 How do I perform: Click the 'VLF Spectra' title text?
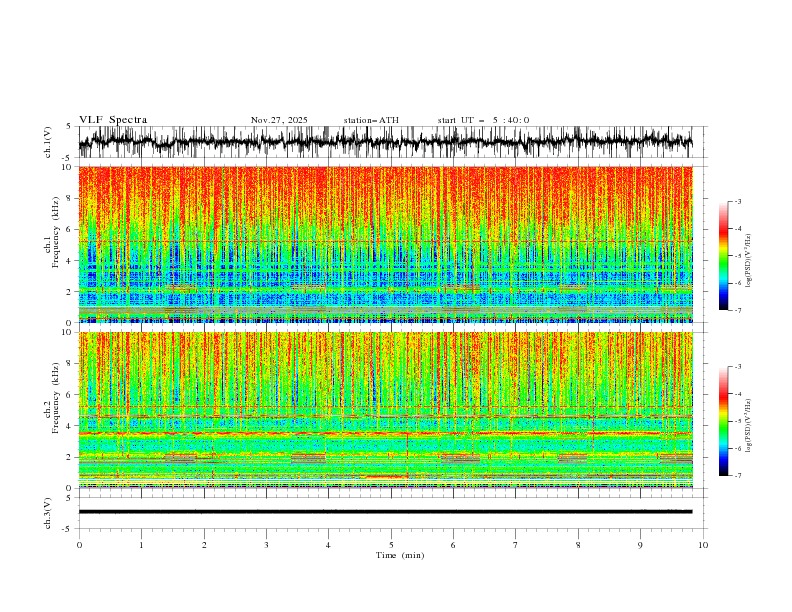[113, 120]
